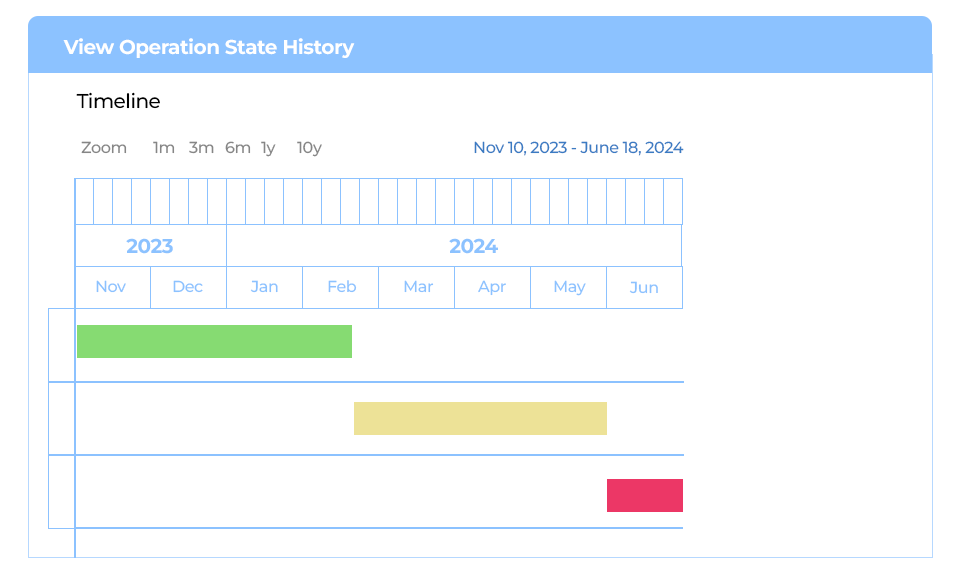Go to Jun on the timeline
Screen dimensions: 960x568
pyautogui.click(x=644, y=287)
